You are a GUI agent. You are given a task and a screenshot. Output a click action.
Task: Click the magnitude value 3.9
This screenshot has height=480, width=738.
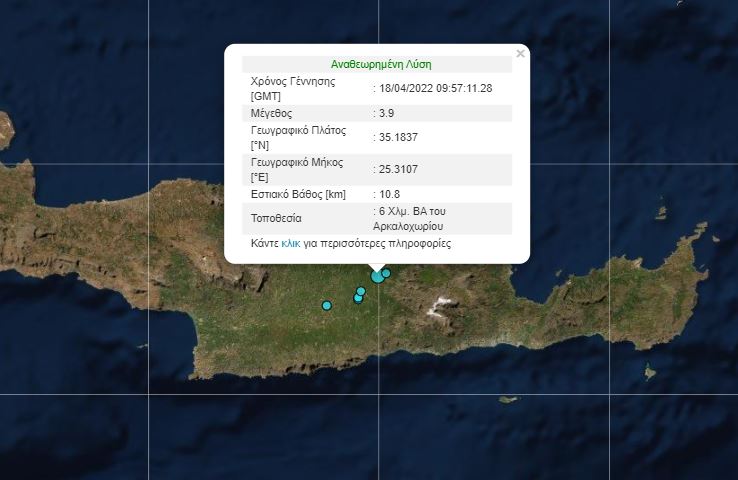386,113
